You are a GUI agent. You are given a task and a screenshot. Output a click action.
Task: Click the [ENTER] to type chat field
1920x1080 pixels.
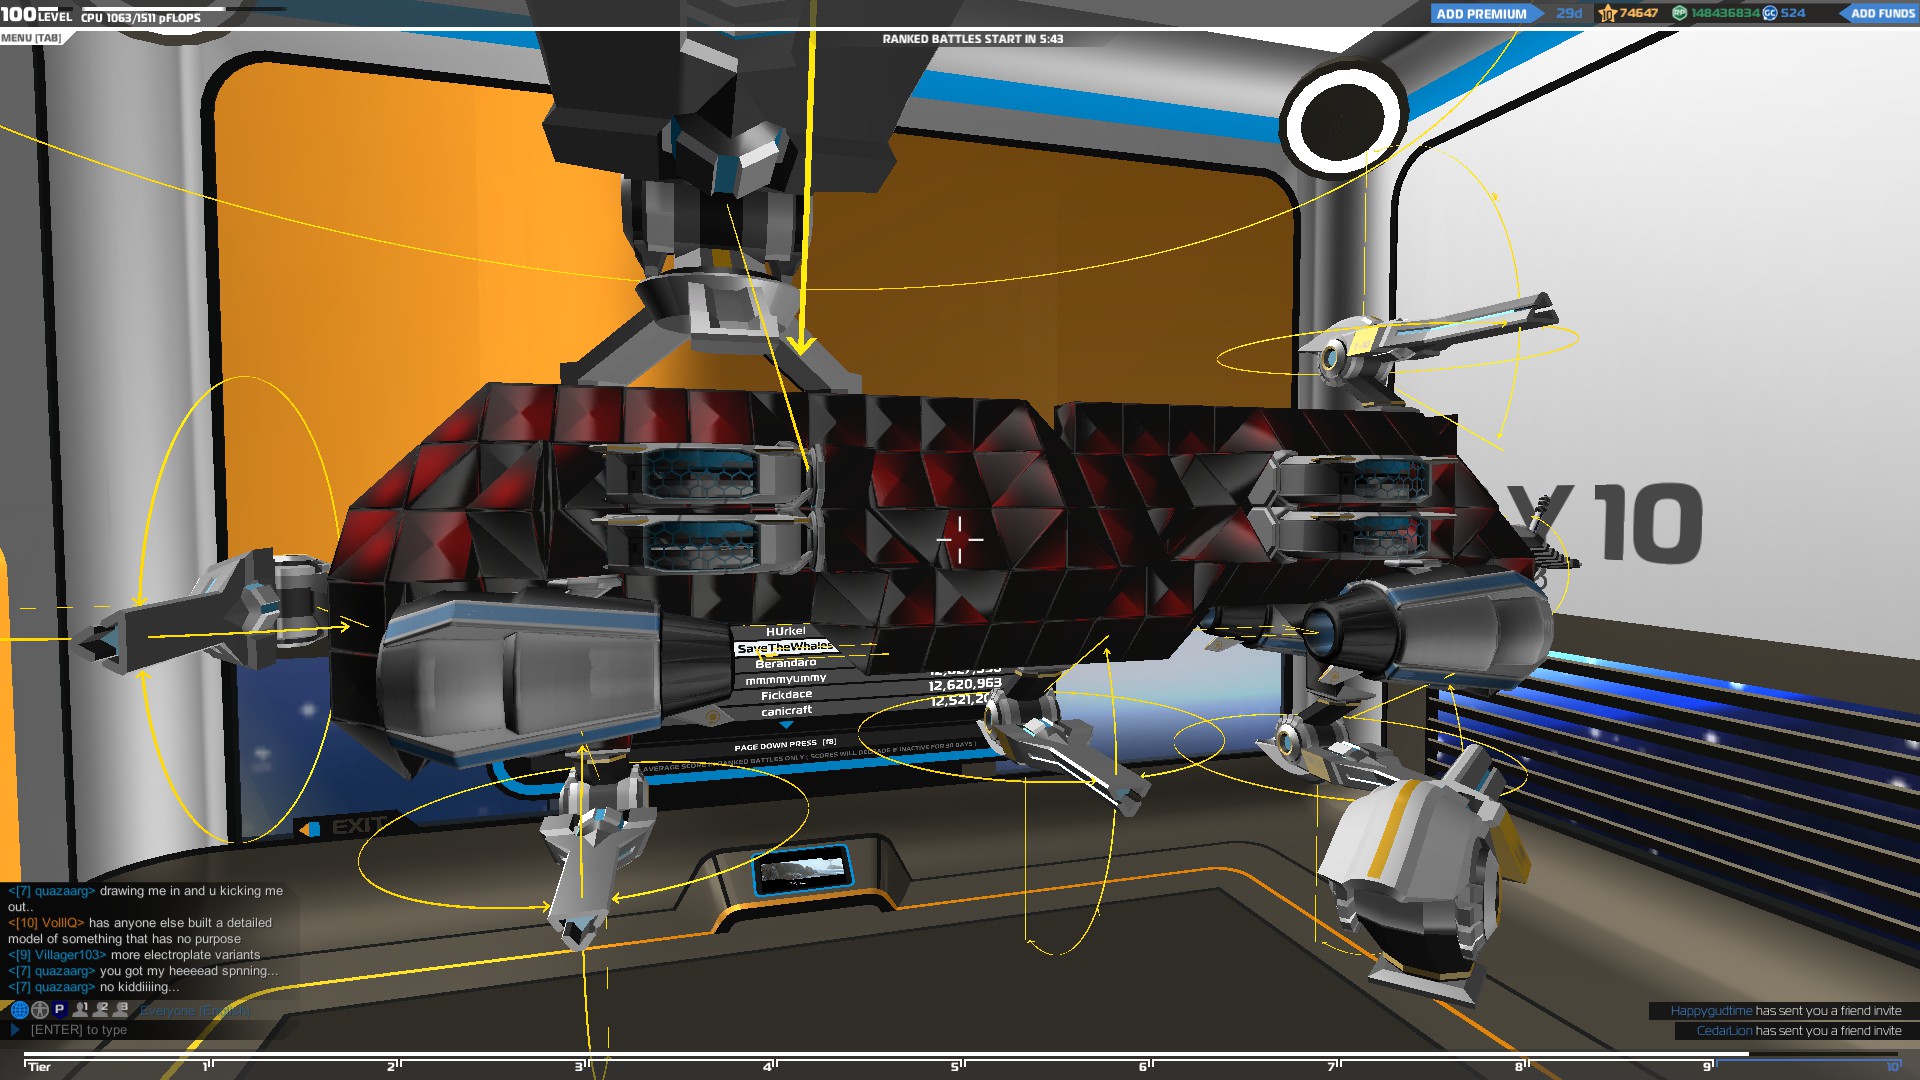tap(80, 1029)
